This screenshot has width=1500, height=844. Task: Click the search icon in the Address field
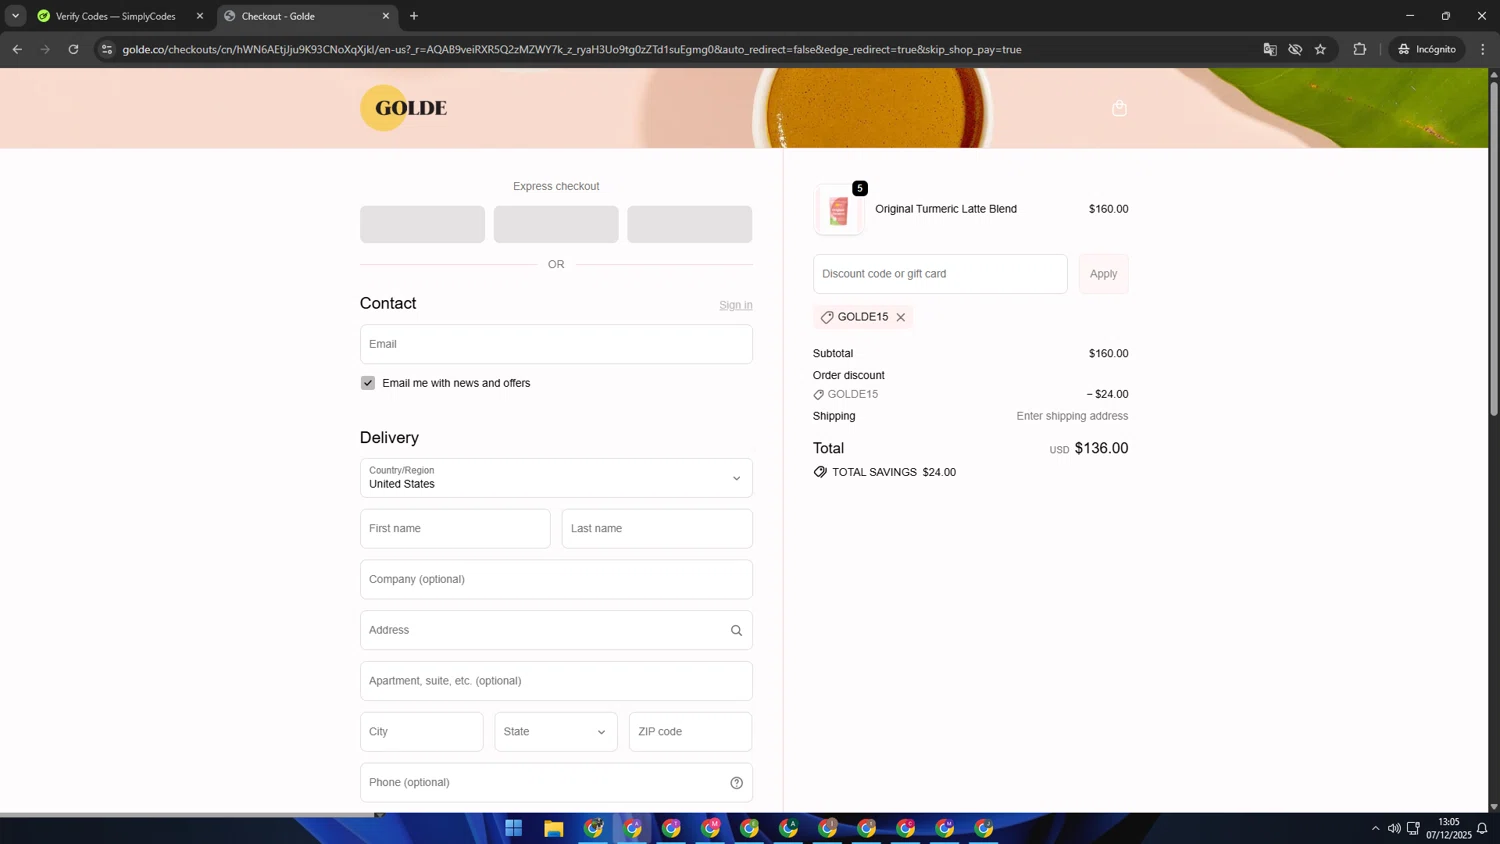pos(737,630)
